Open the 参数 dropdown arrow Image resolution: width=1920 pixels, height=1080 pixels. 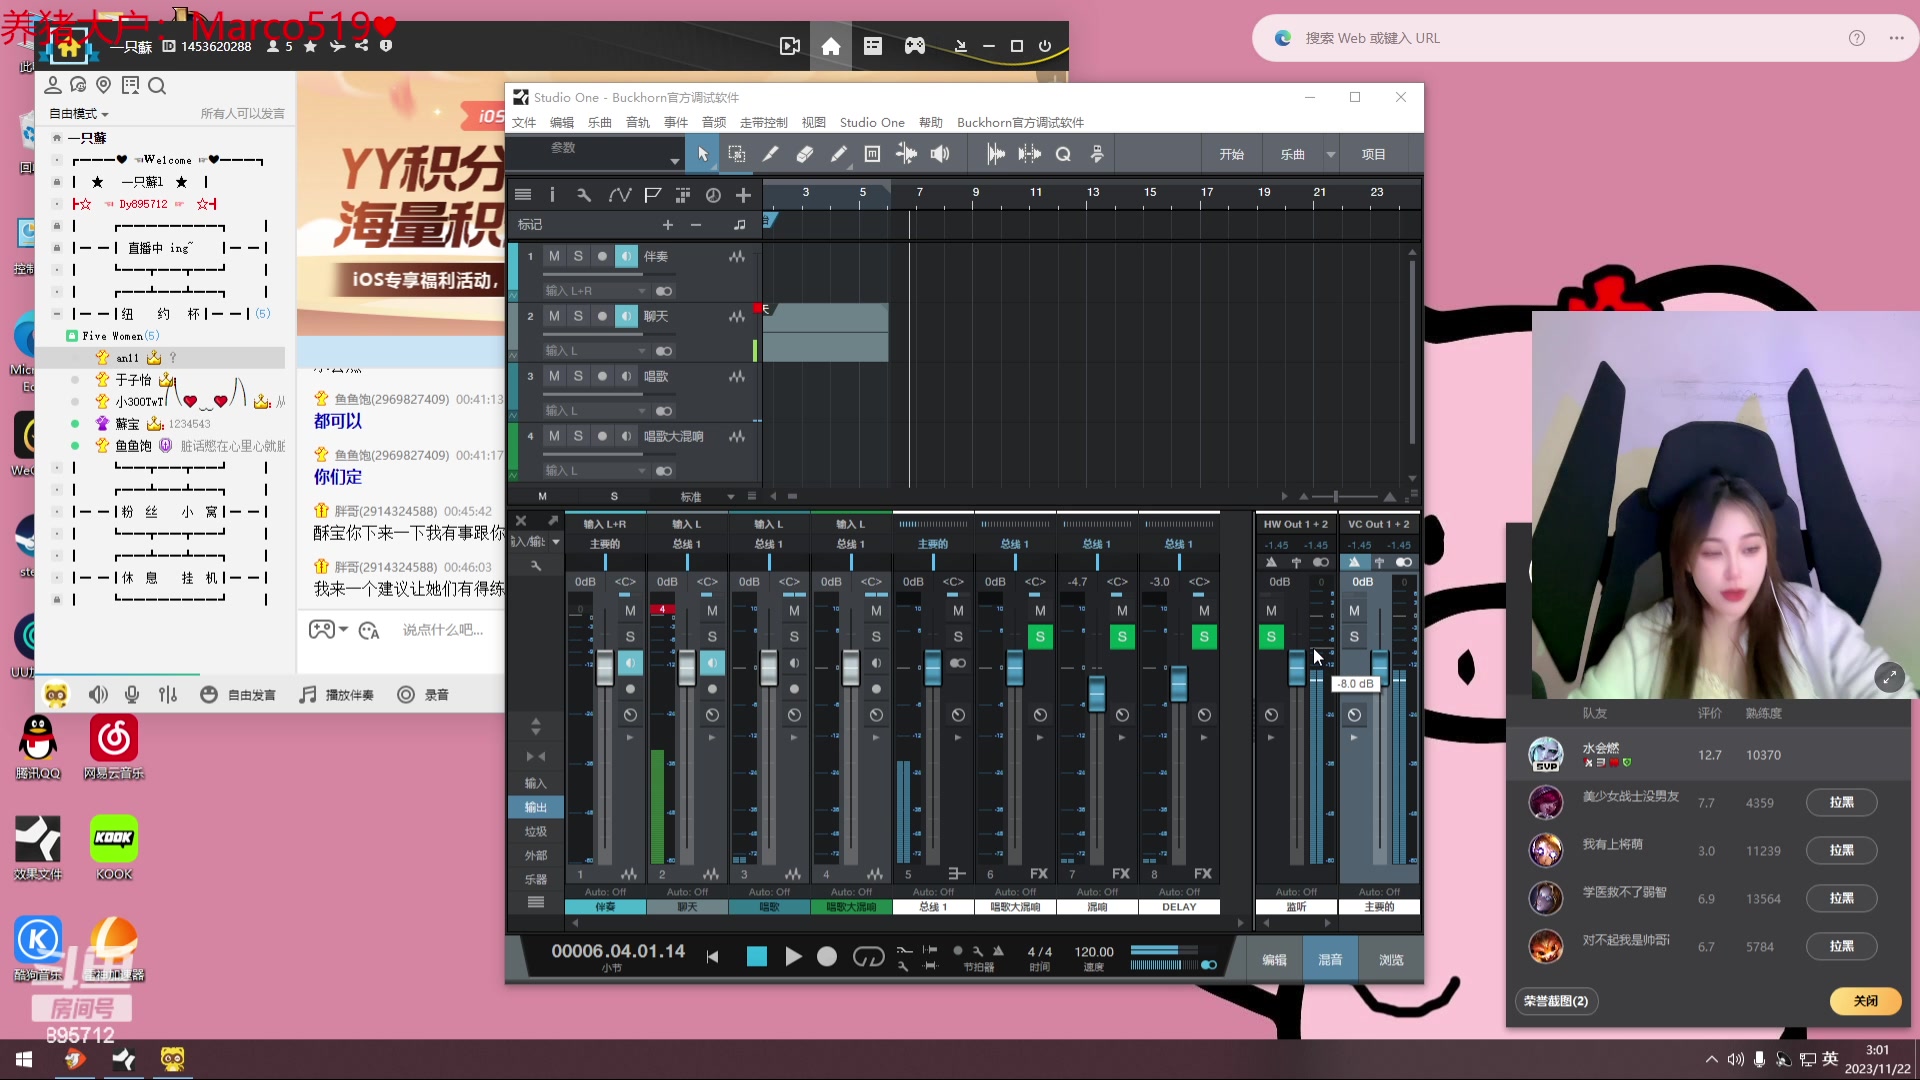[x=675, y=161]
